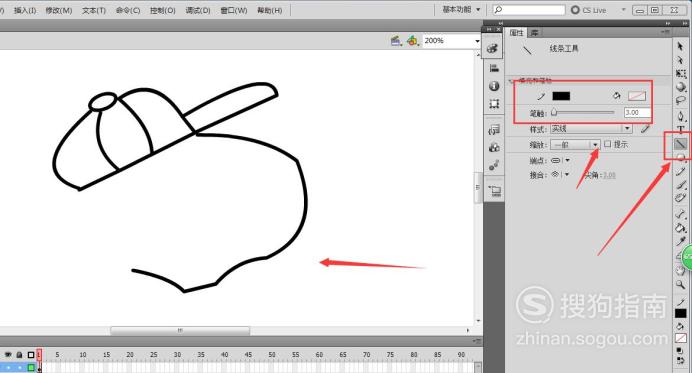
Task: Select the 3D Rotation tool
Action: 681,87
